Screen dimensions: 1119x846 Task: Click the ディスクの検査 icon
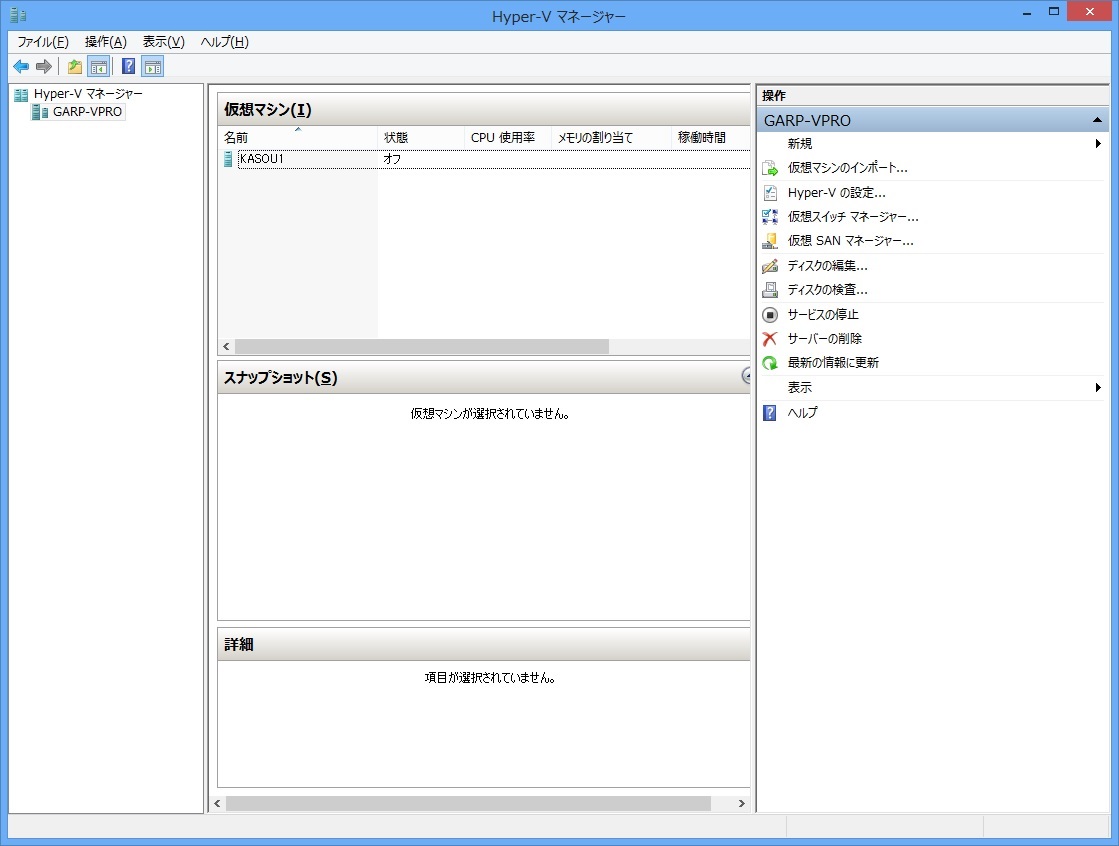tap(770, 290)
